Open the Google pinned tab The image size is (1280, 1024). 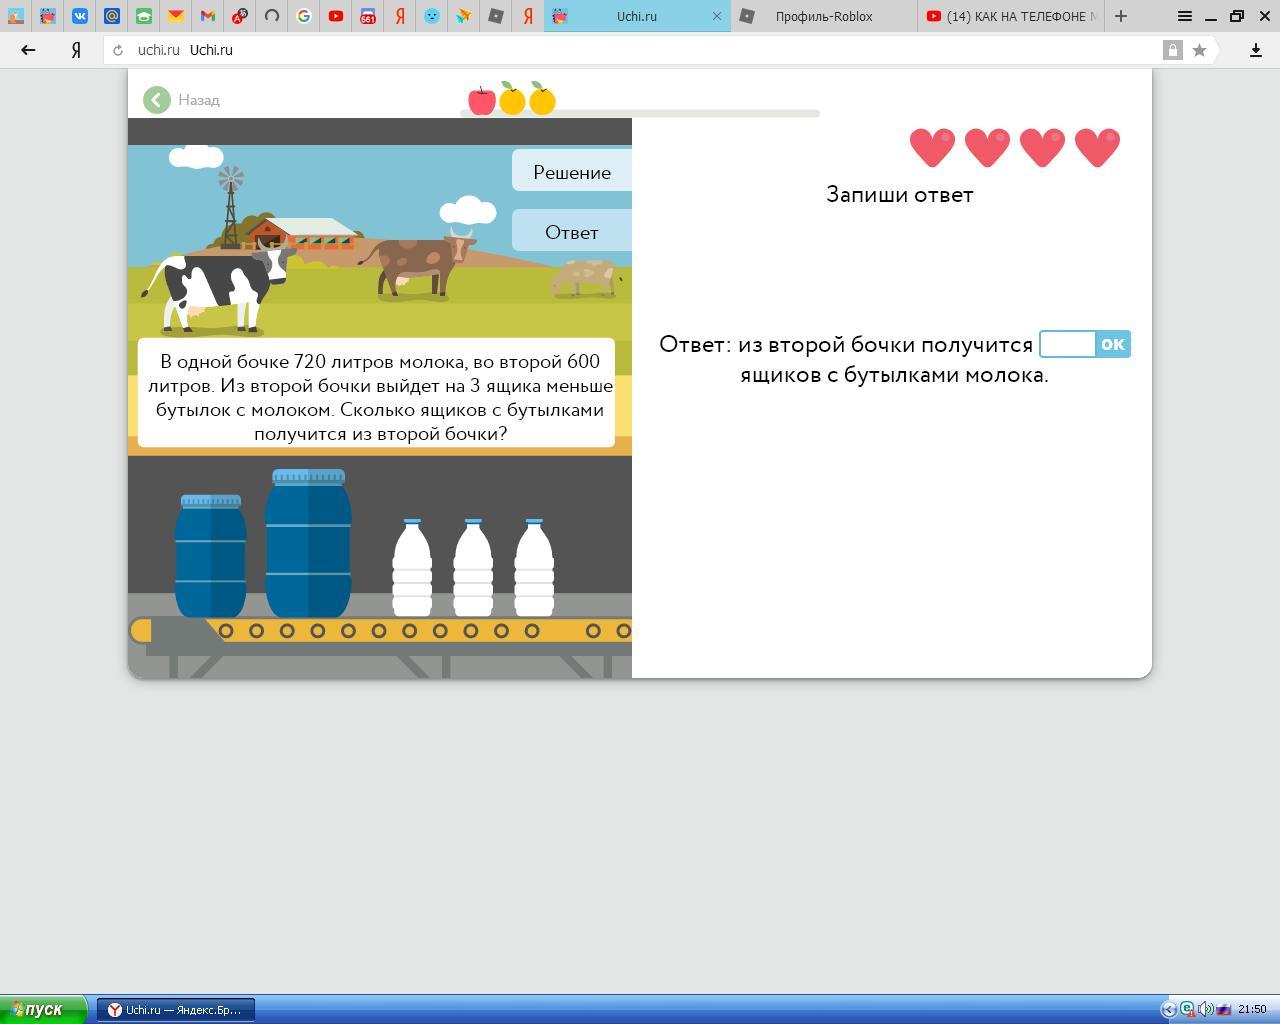click(x=304, y=16)
